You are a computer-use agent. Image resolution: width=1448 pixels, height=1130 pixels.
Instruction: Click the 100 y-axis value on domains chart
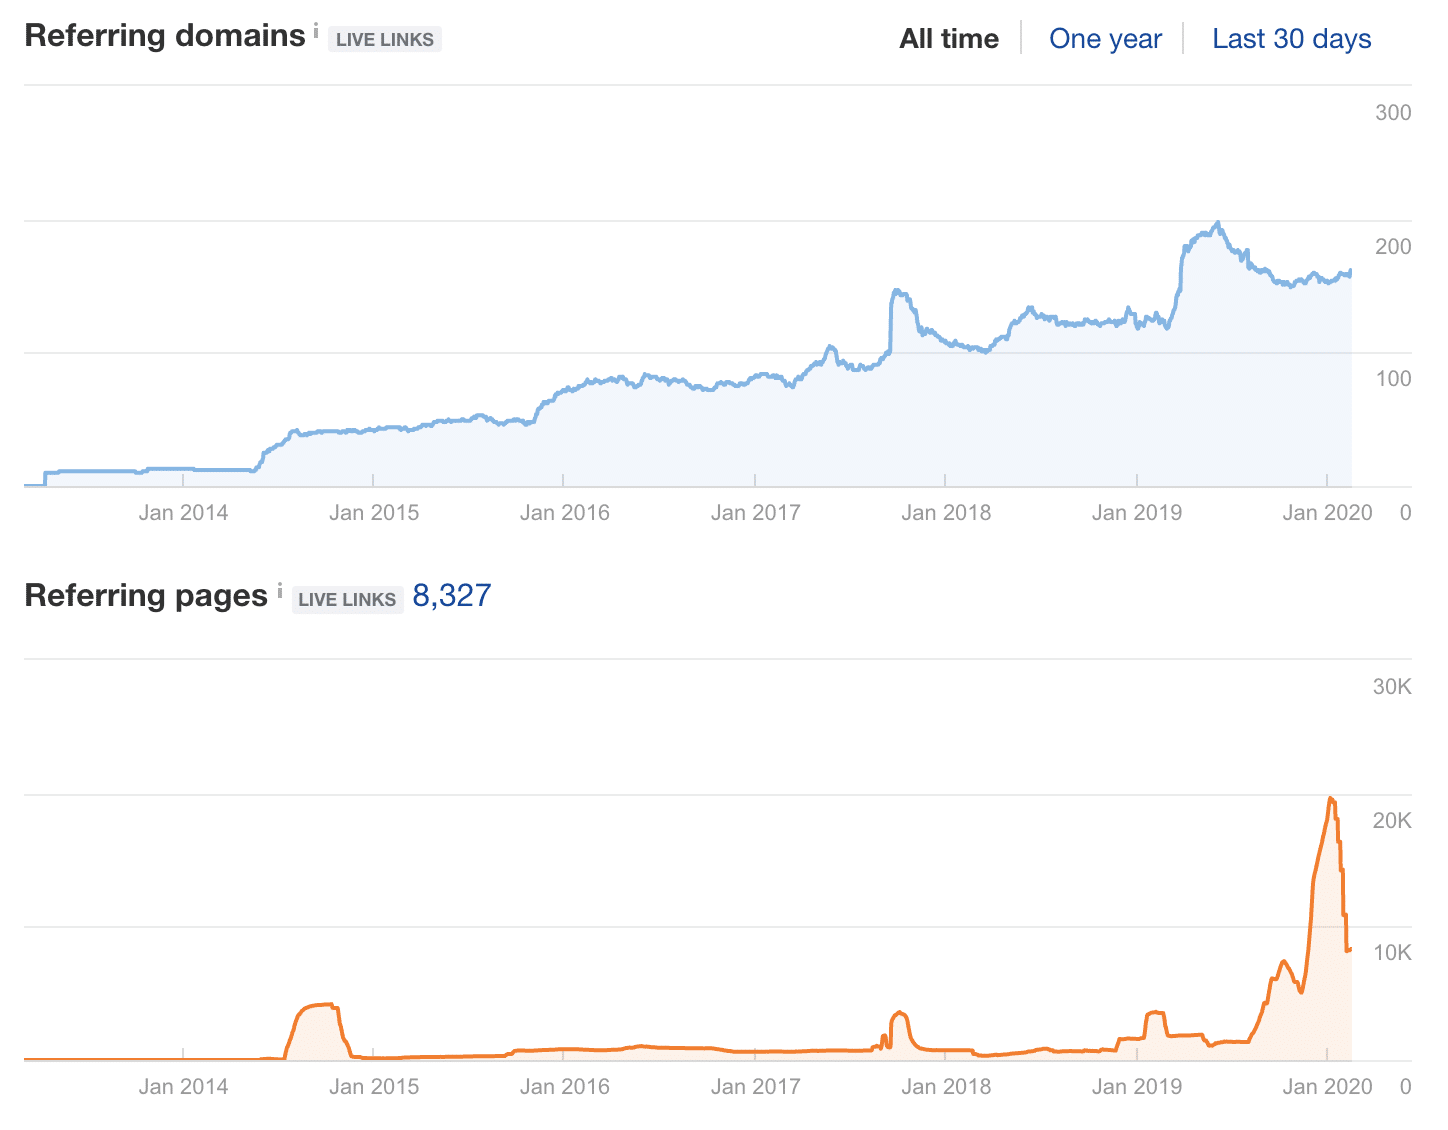(1393, 379)
